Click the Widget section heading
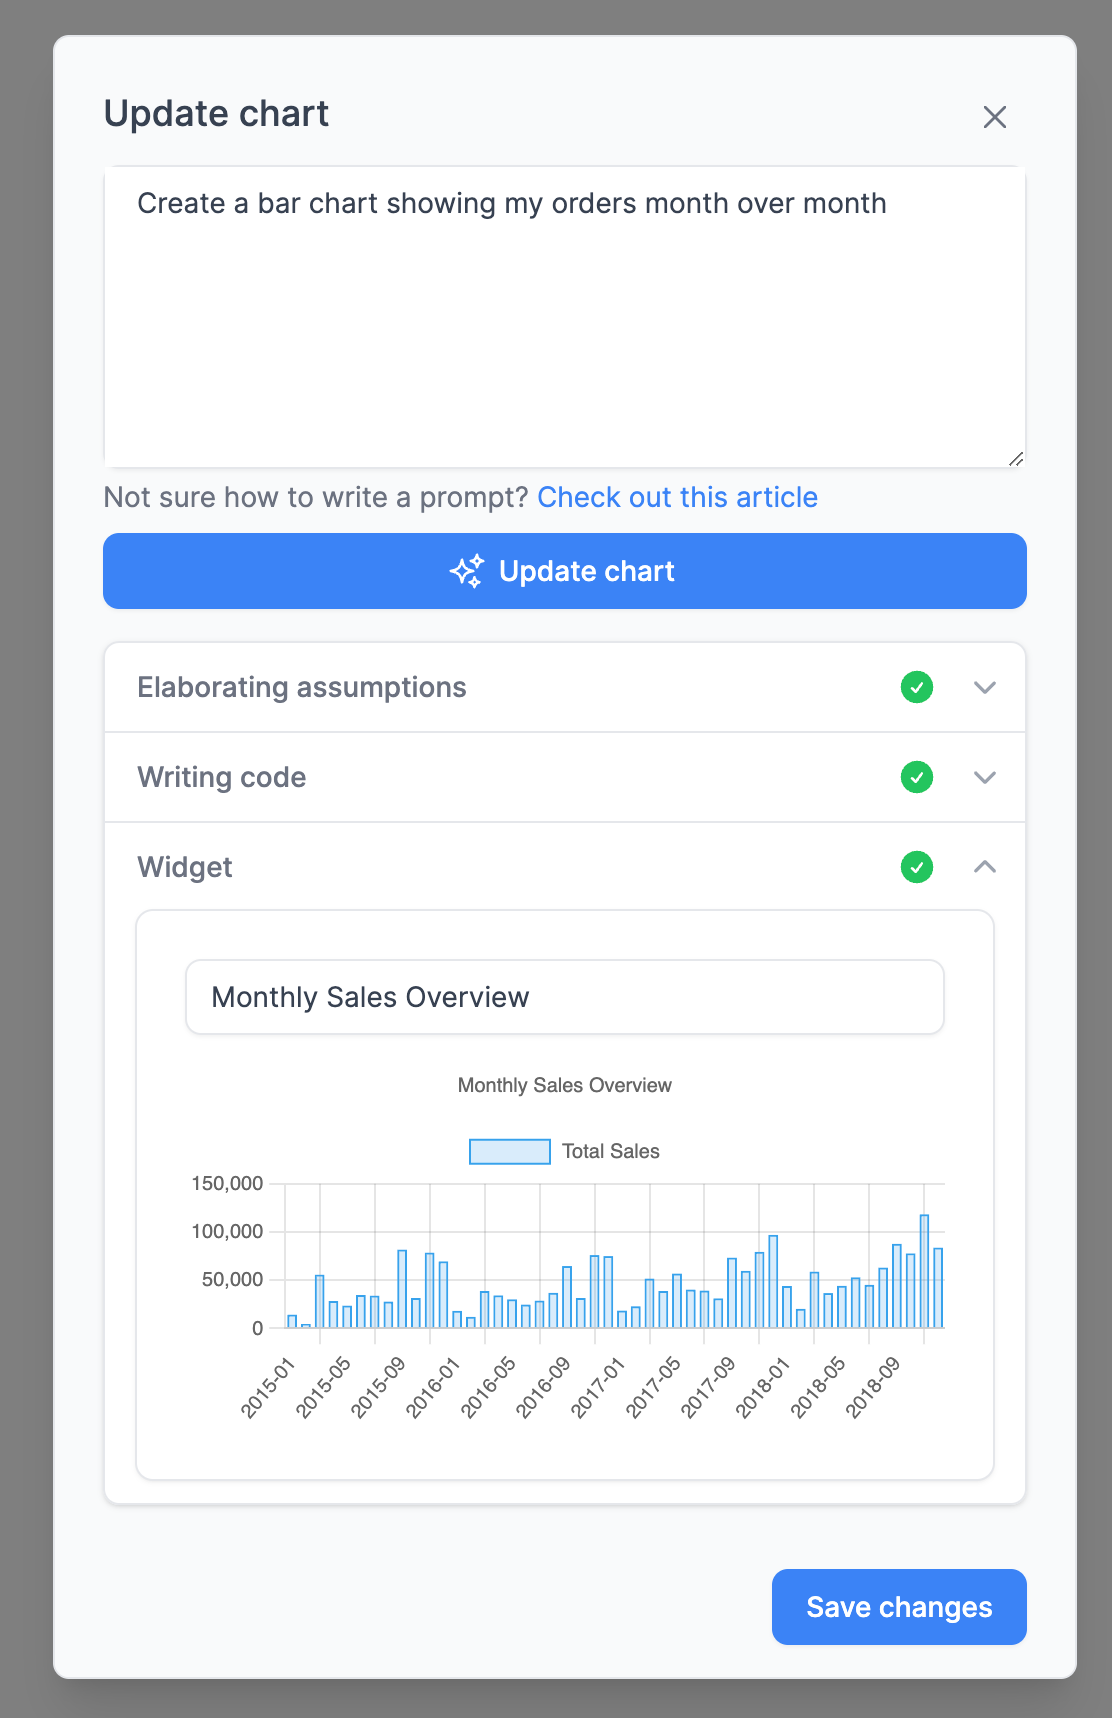The width and height of the screenshot is (1112, 1718). [x=185, y=867]
